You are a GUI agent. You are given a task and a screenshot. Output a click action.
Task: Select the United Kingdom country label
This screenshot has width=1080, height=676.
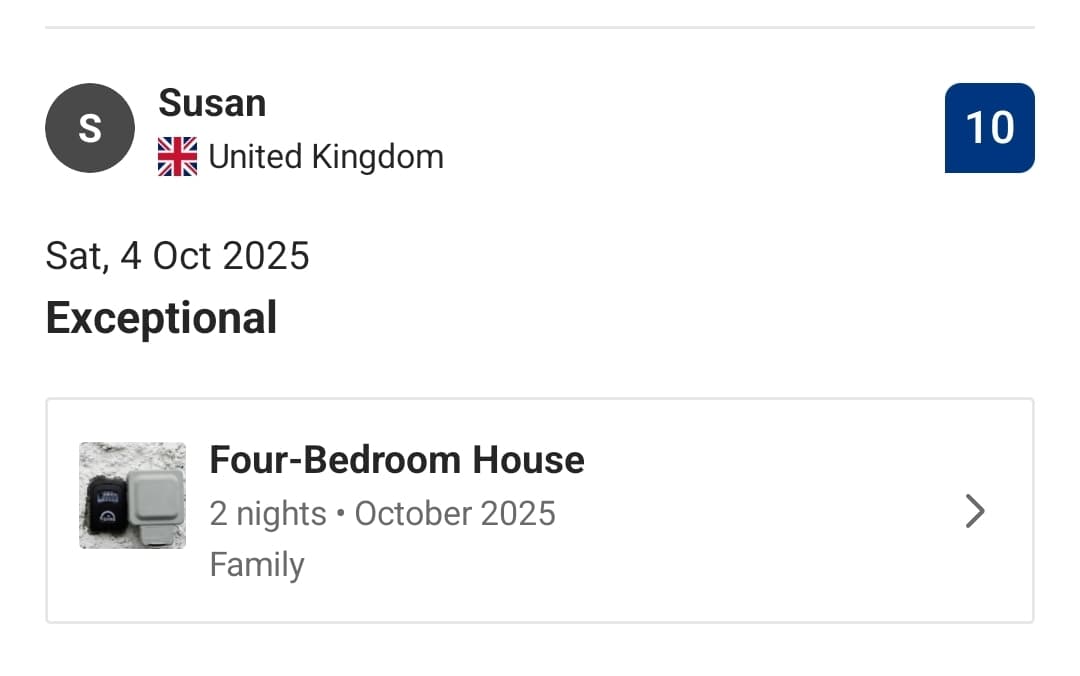pos(326,157)
